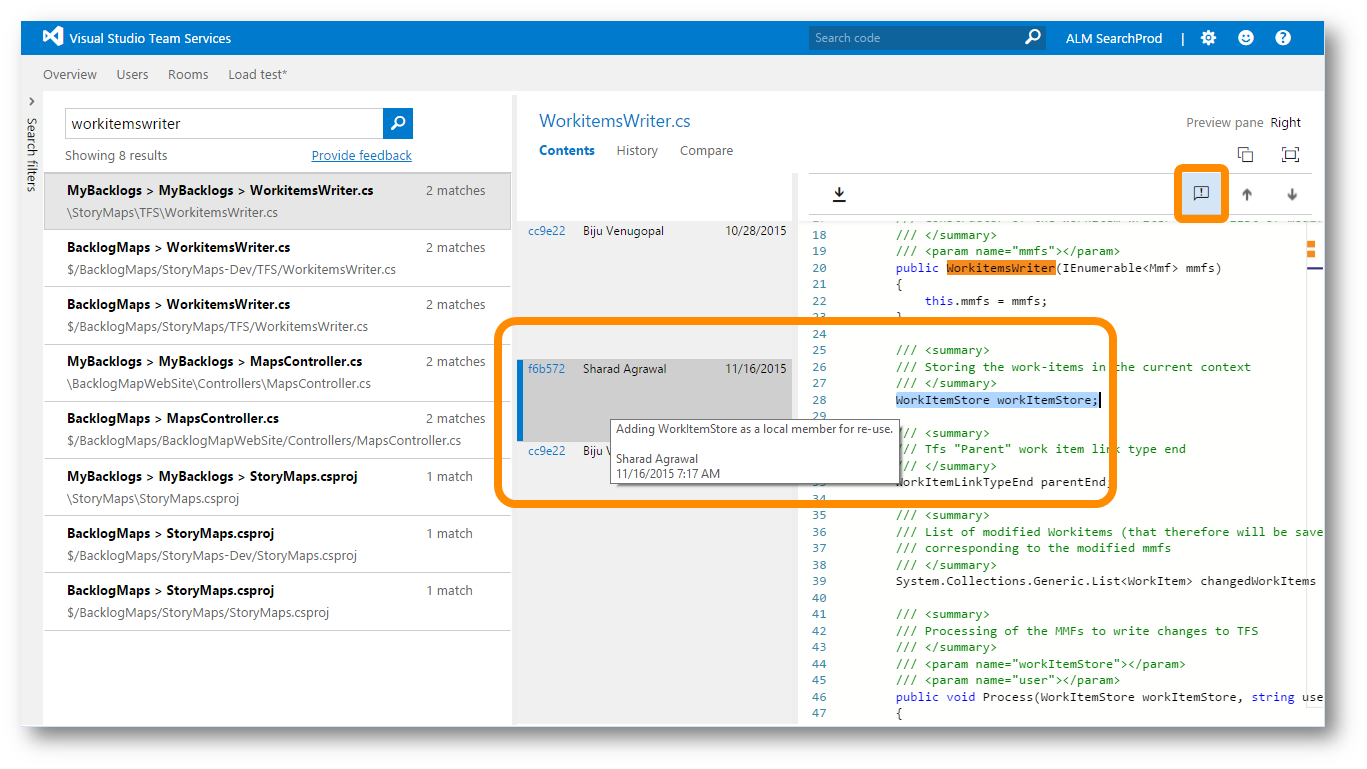Open the feedback smiley icon

1245,37
